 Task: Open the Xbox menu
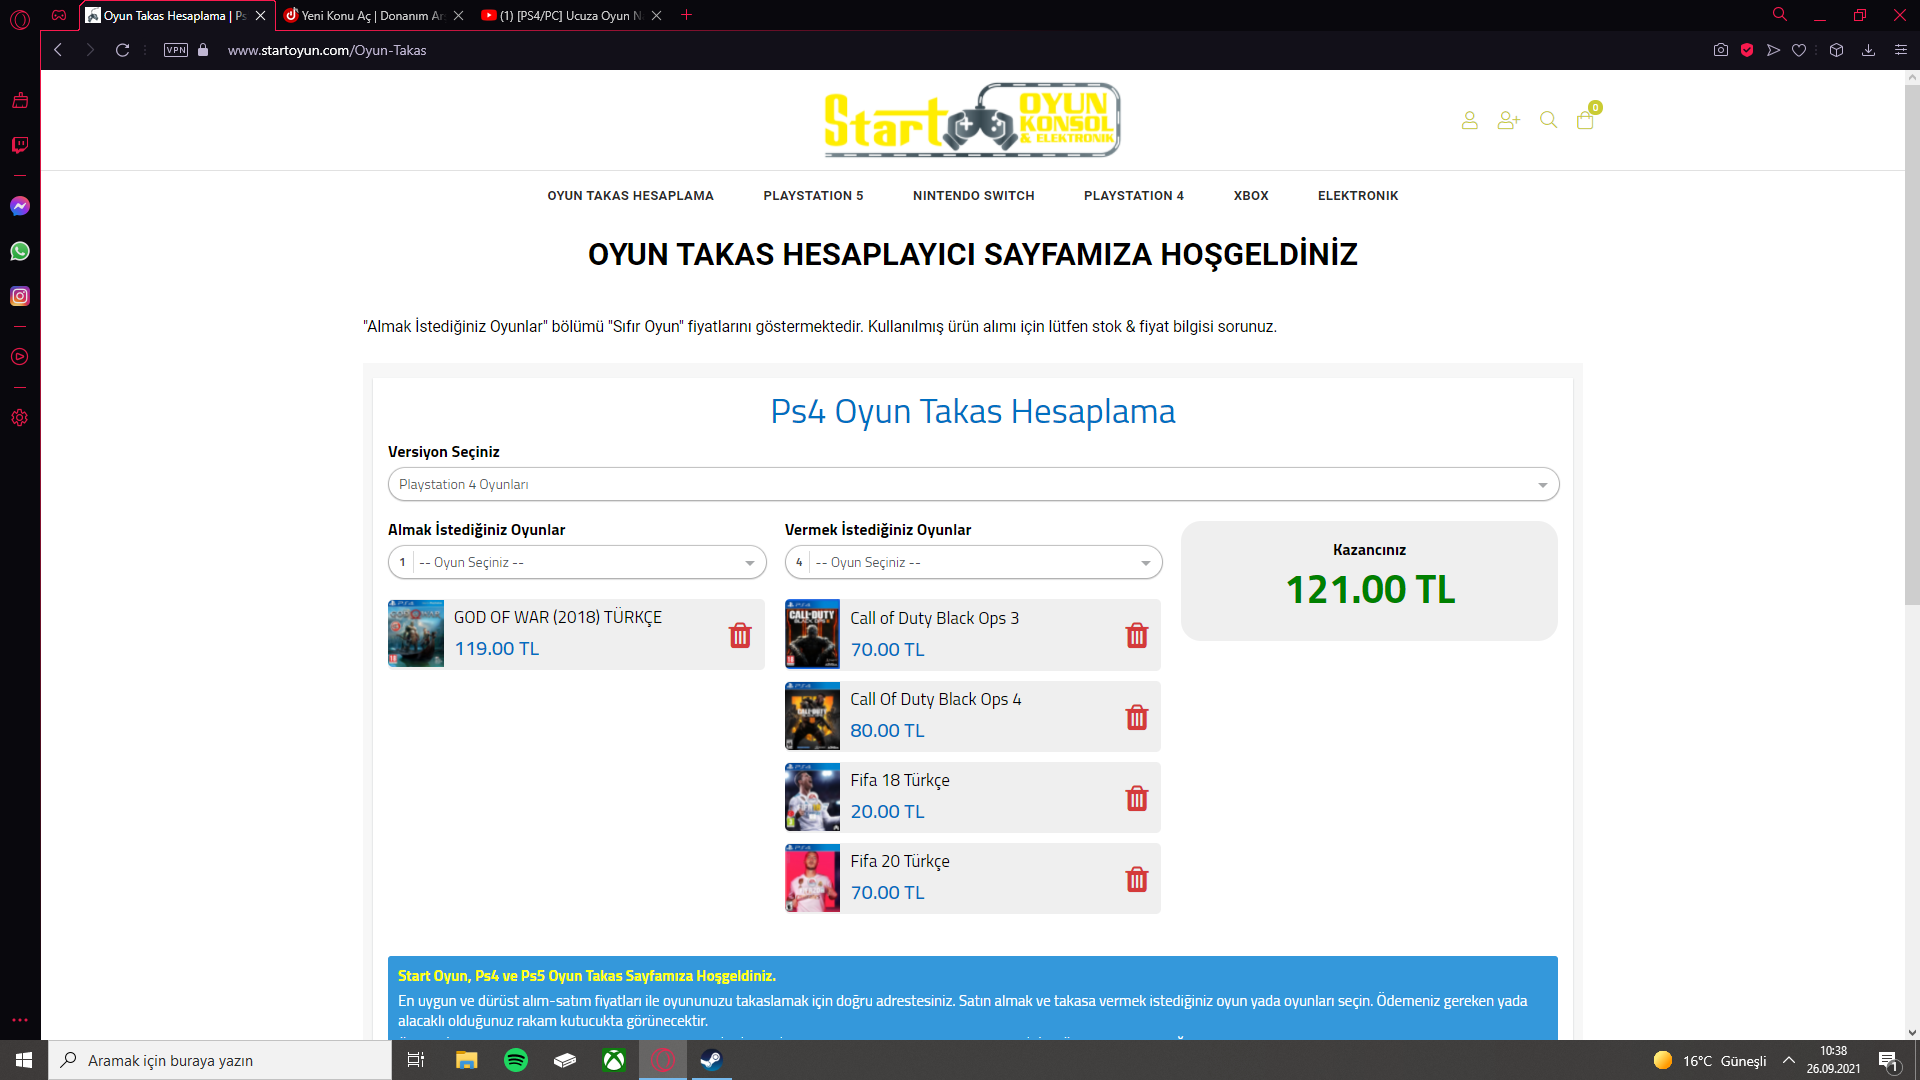(1251, 196)
